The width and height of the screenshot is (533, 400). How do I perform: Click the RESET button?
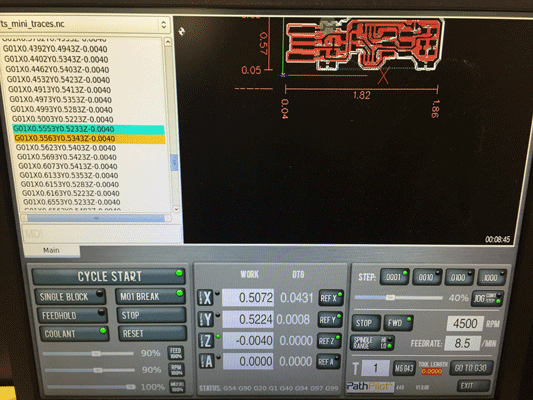click(152, 333)
